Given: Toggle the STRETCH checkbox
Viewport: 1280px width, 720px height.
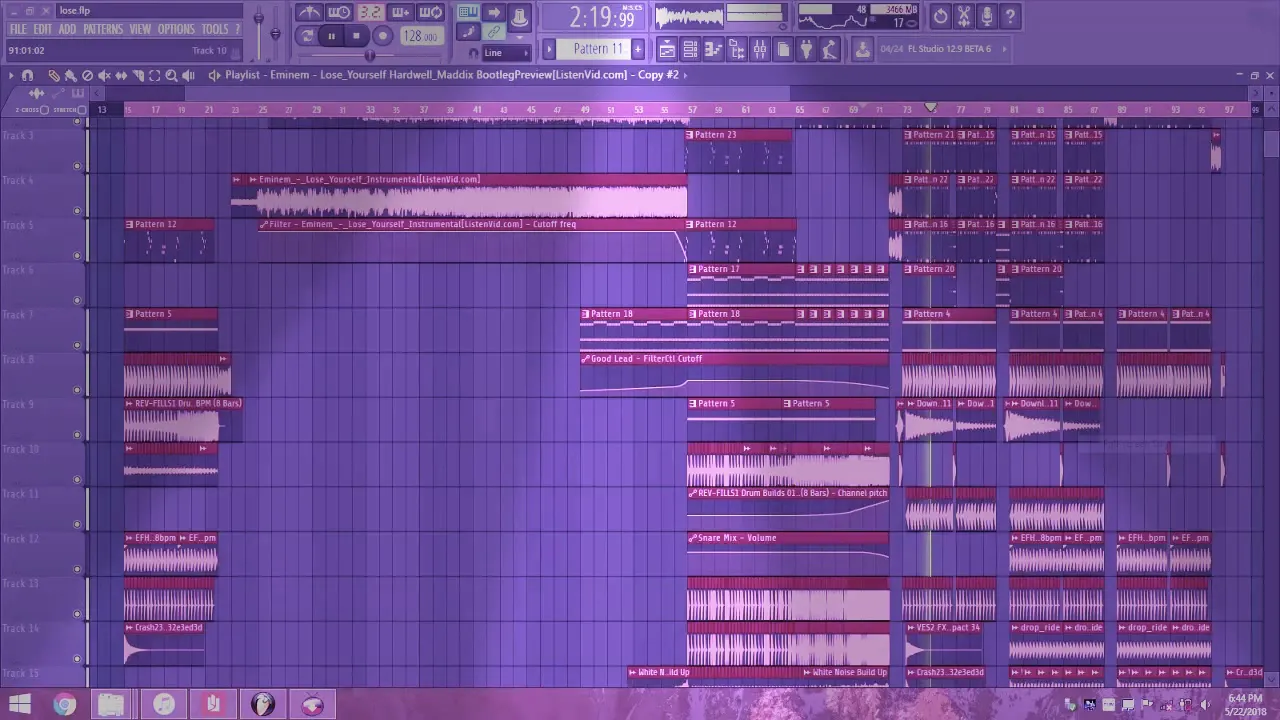Looking at the screenshot, I should [x=84, y=110].
